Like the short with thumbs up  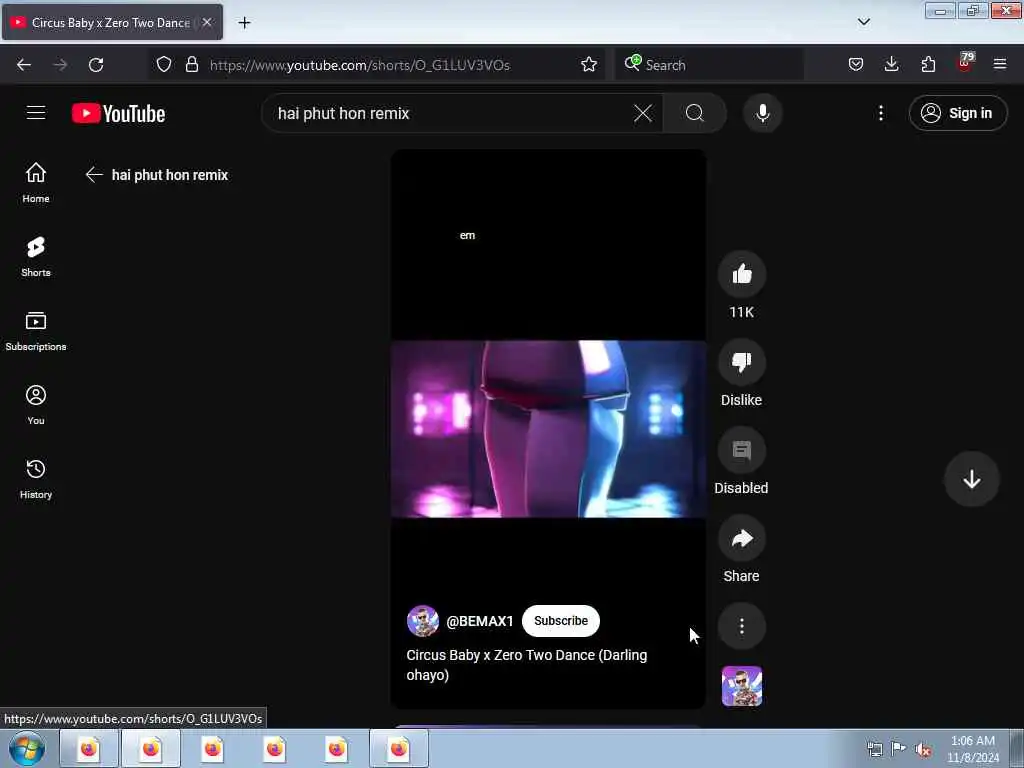click(x=741, y=274)
